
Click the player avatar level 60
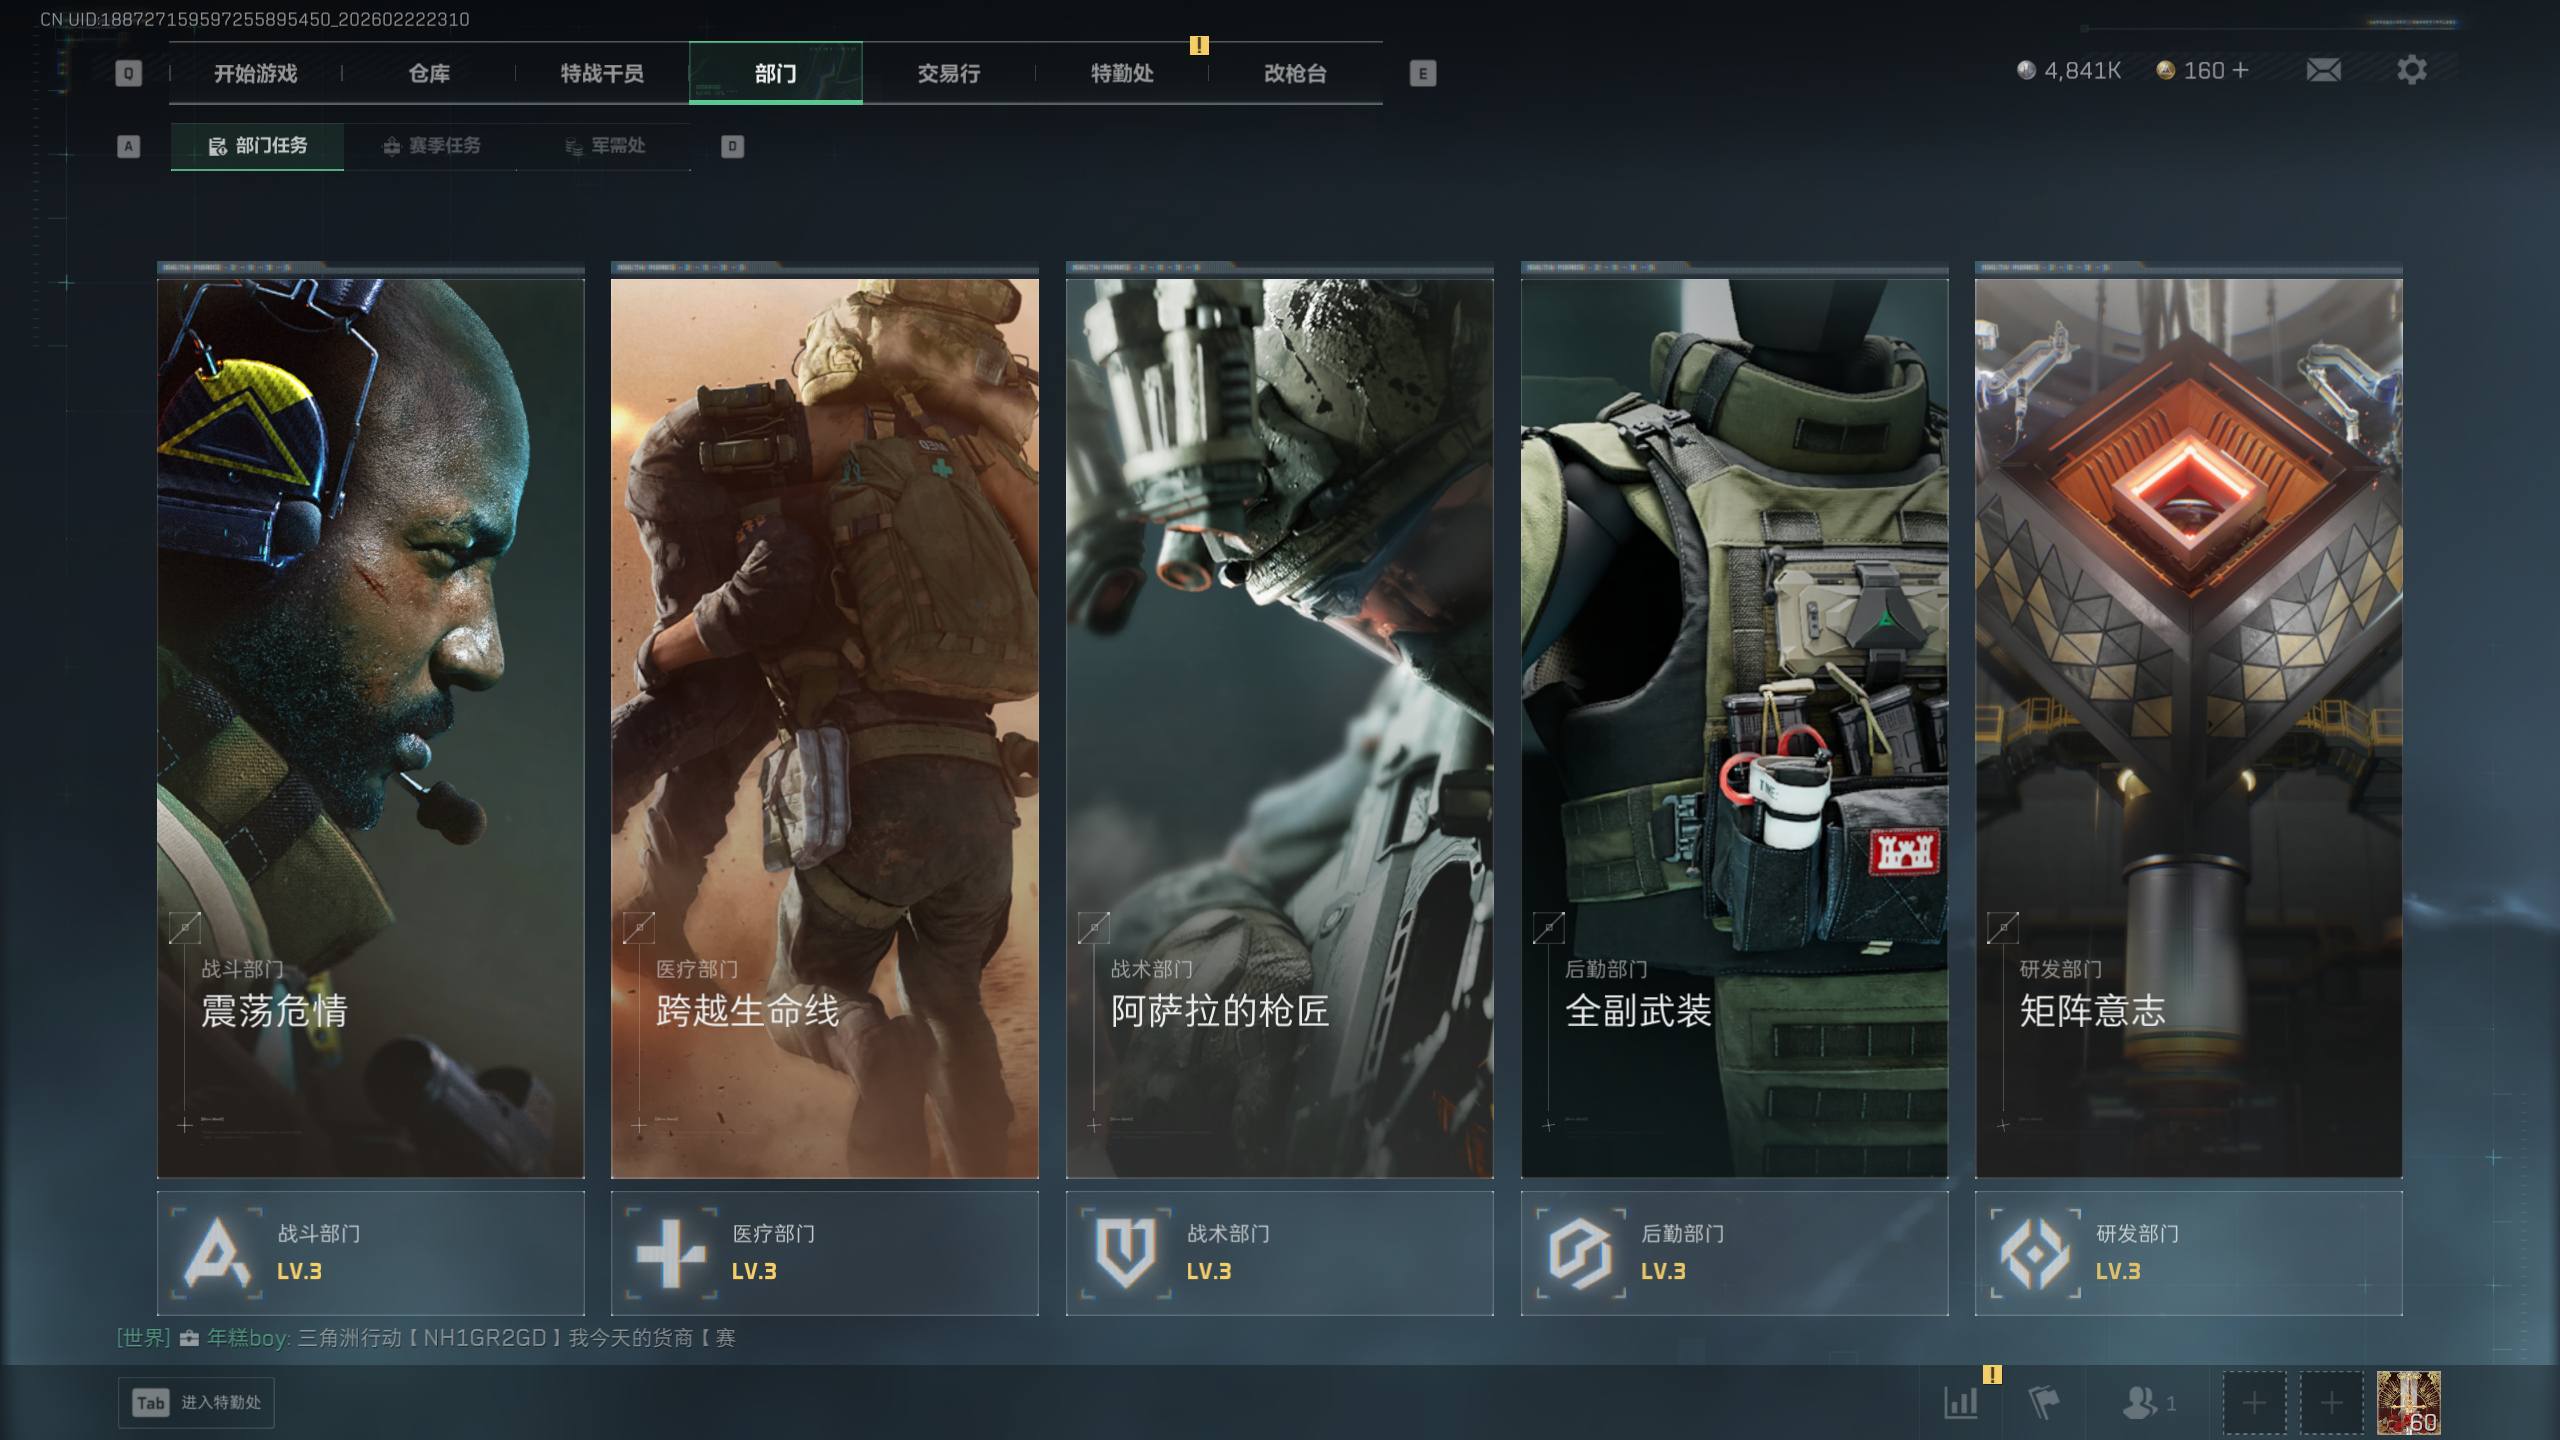pos(2408,1402)
